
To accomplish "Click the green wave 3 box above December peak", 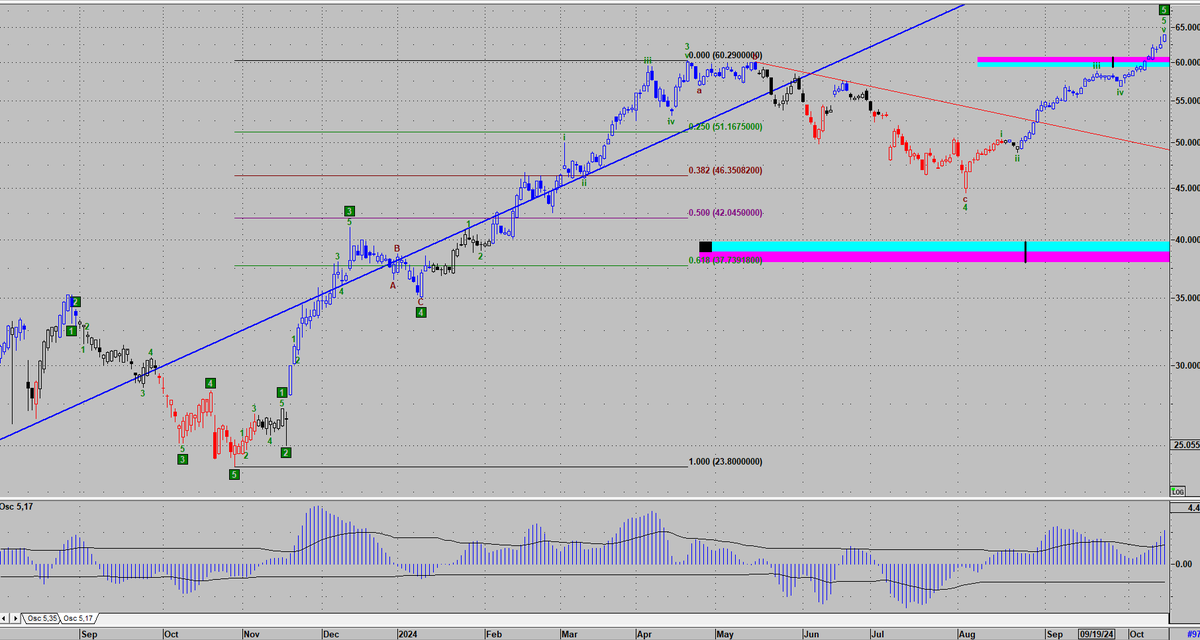I will click(349, 211).
